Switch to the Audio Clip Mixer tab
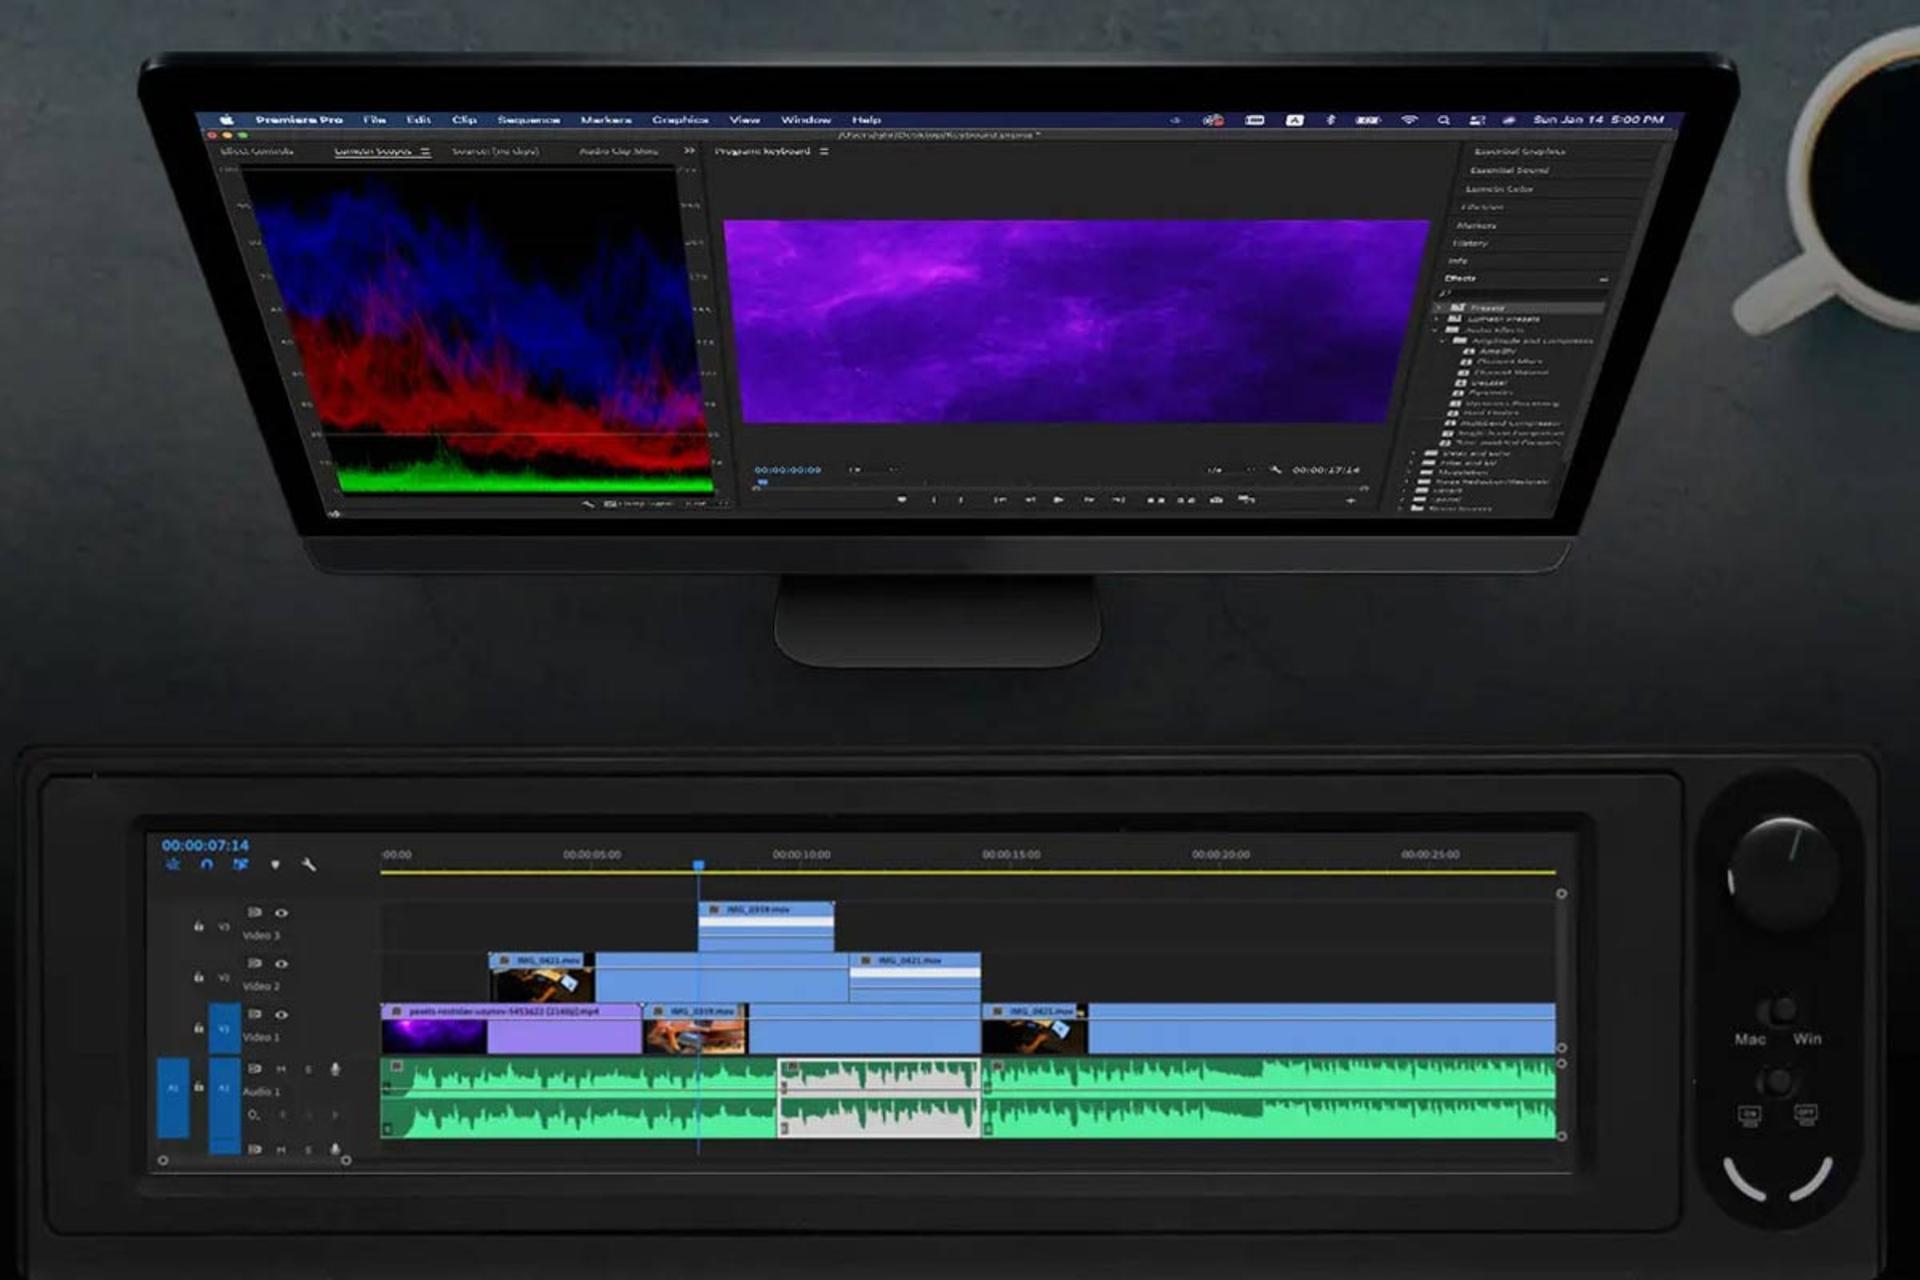Screen dimensions: 1920x1280 tap(618, 152)
